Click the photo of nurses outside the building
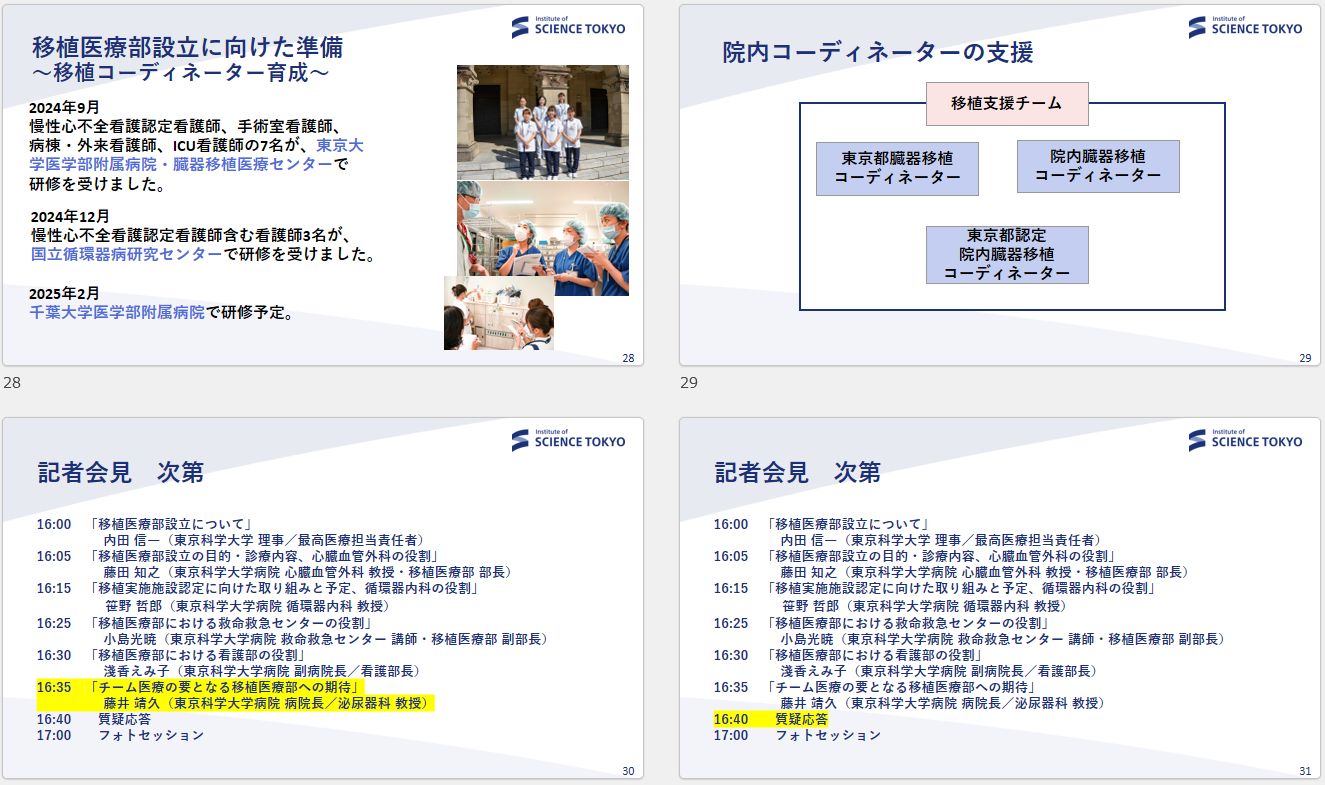 pyautogui.click(x=542, y=122)
